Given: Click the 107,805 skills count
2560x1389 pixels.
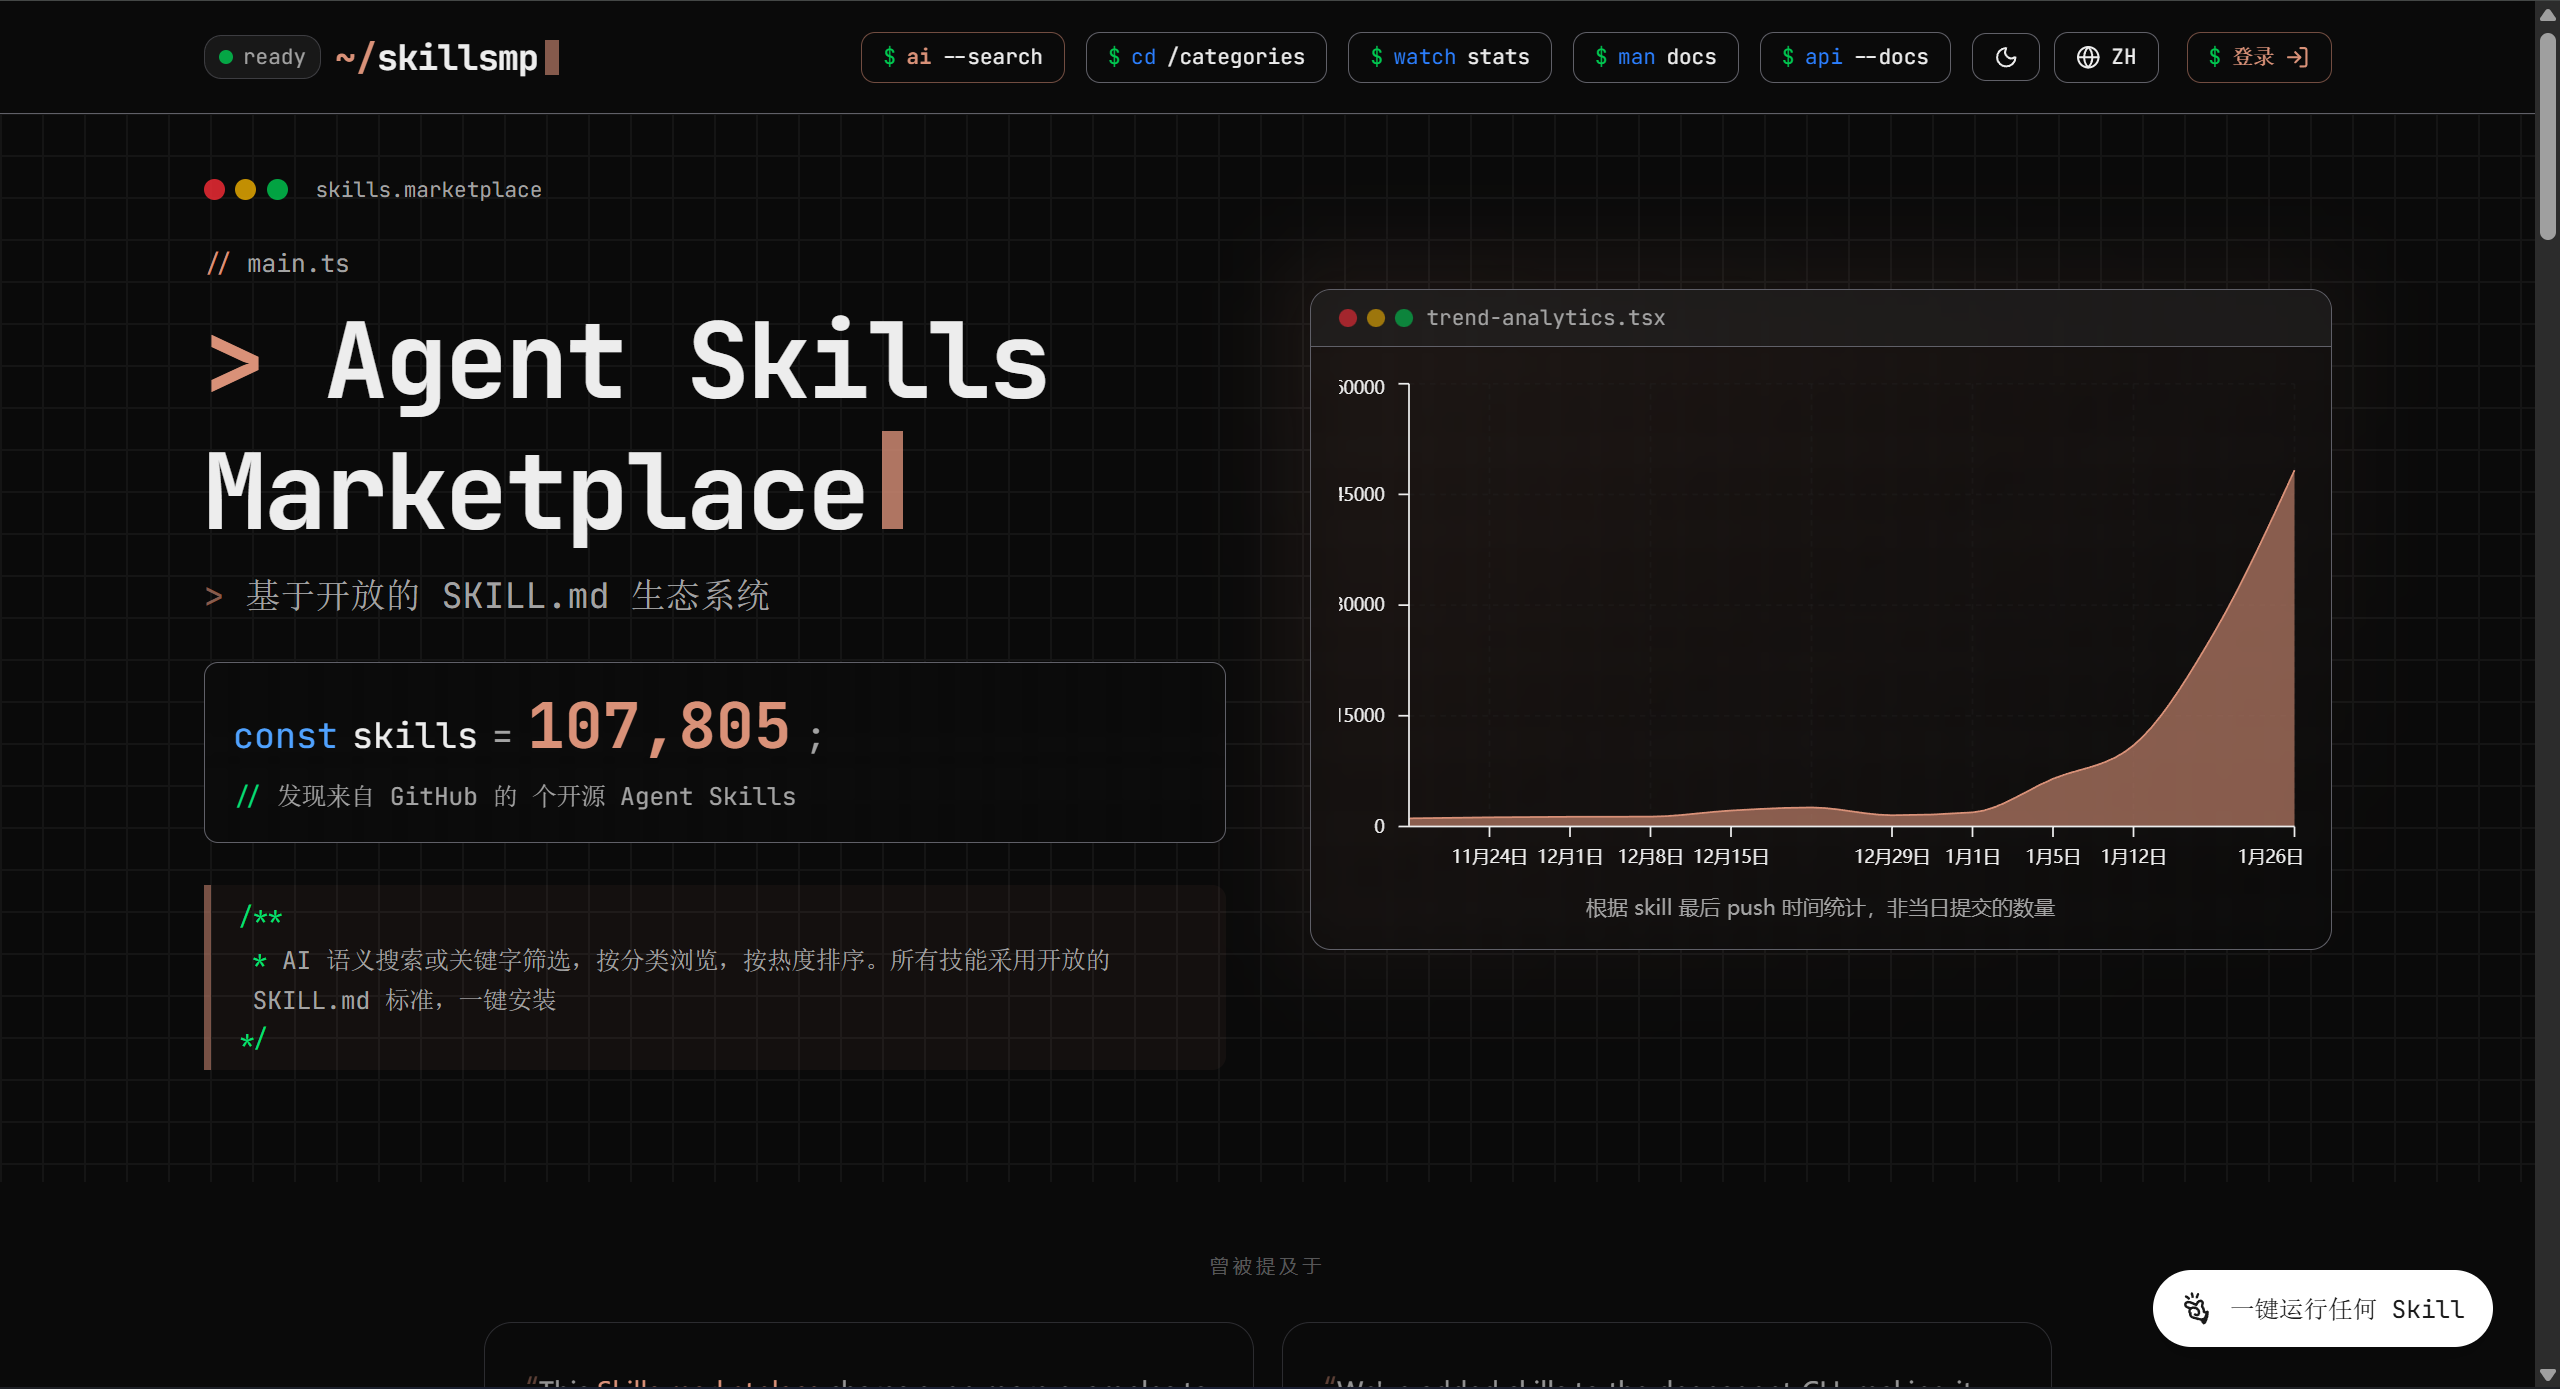Looking at the screenshot, I should pos(659,726).
